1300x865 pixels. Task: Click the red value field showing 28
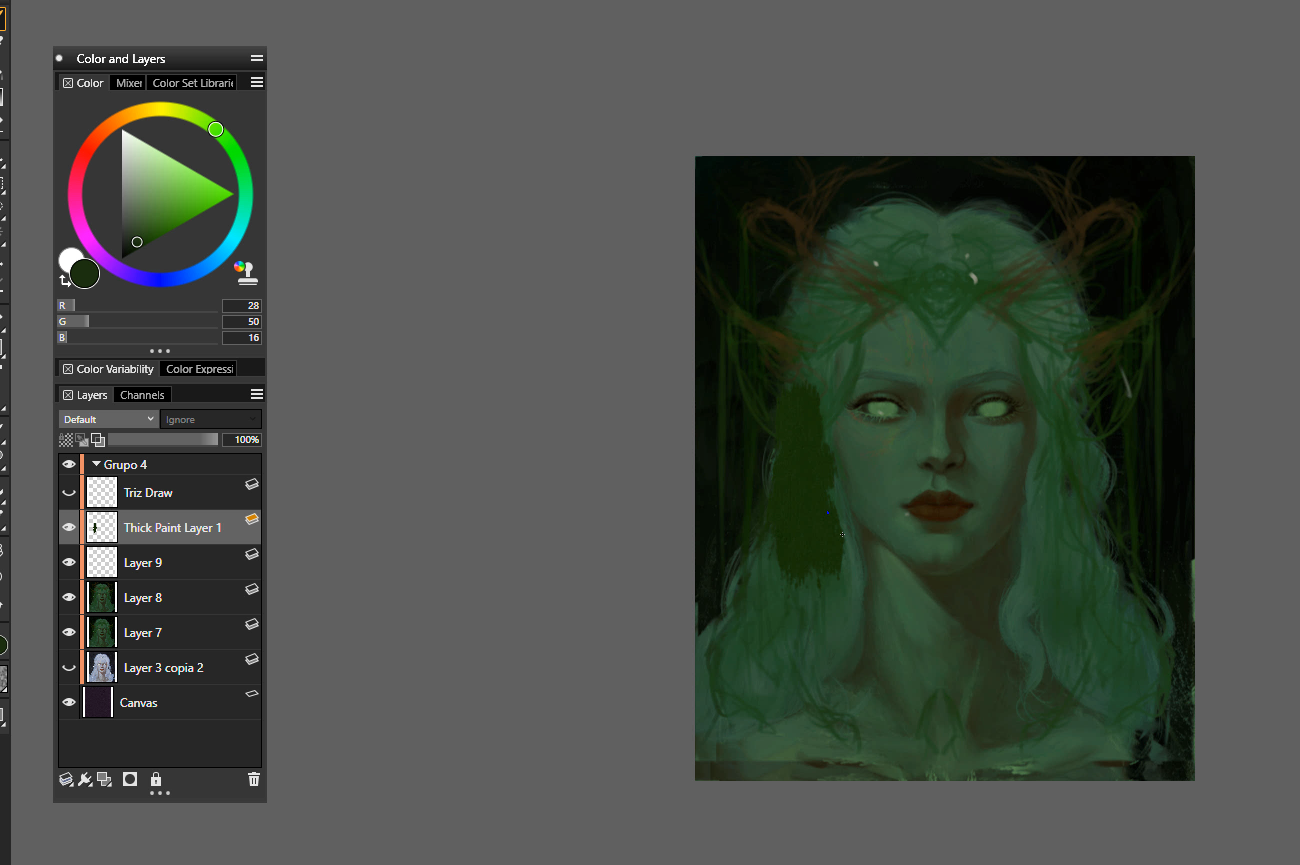click(242, 306)
